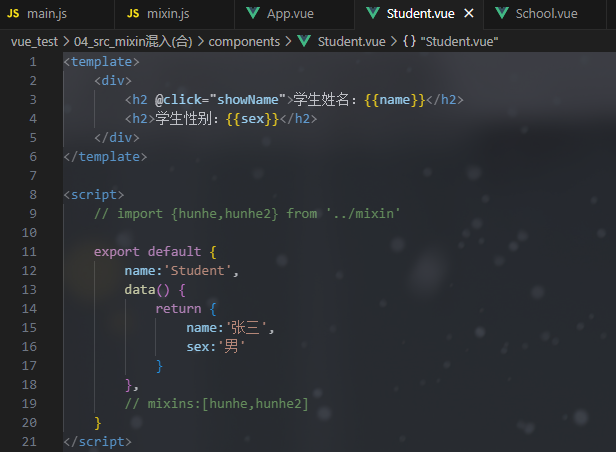The height and width of the screenshot is (452, 616).
Task: Click the Vue icon on App.vue tab
Action: coord(253,13)
